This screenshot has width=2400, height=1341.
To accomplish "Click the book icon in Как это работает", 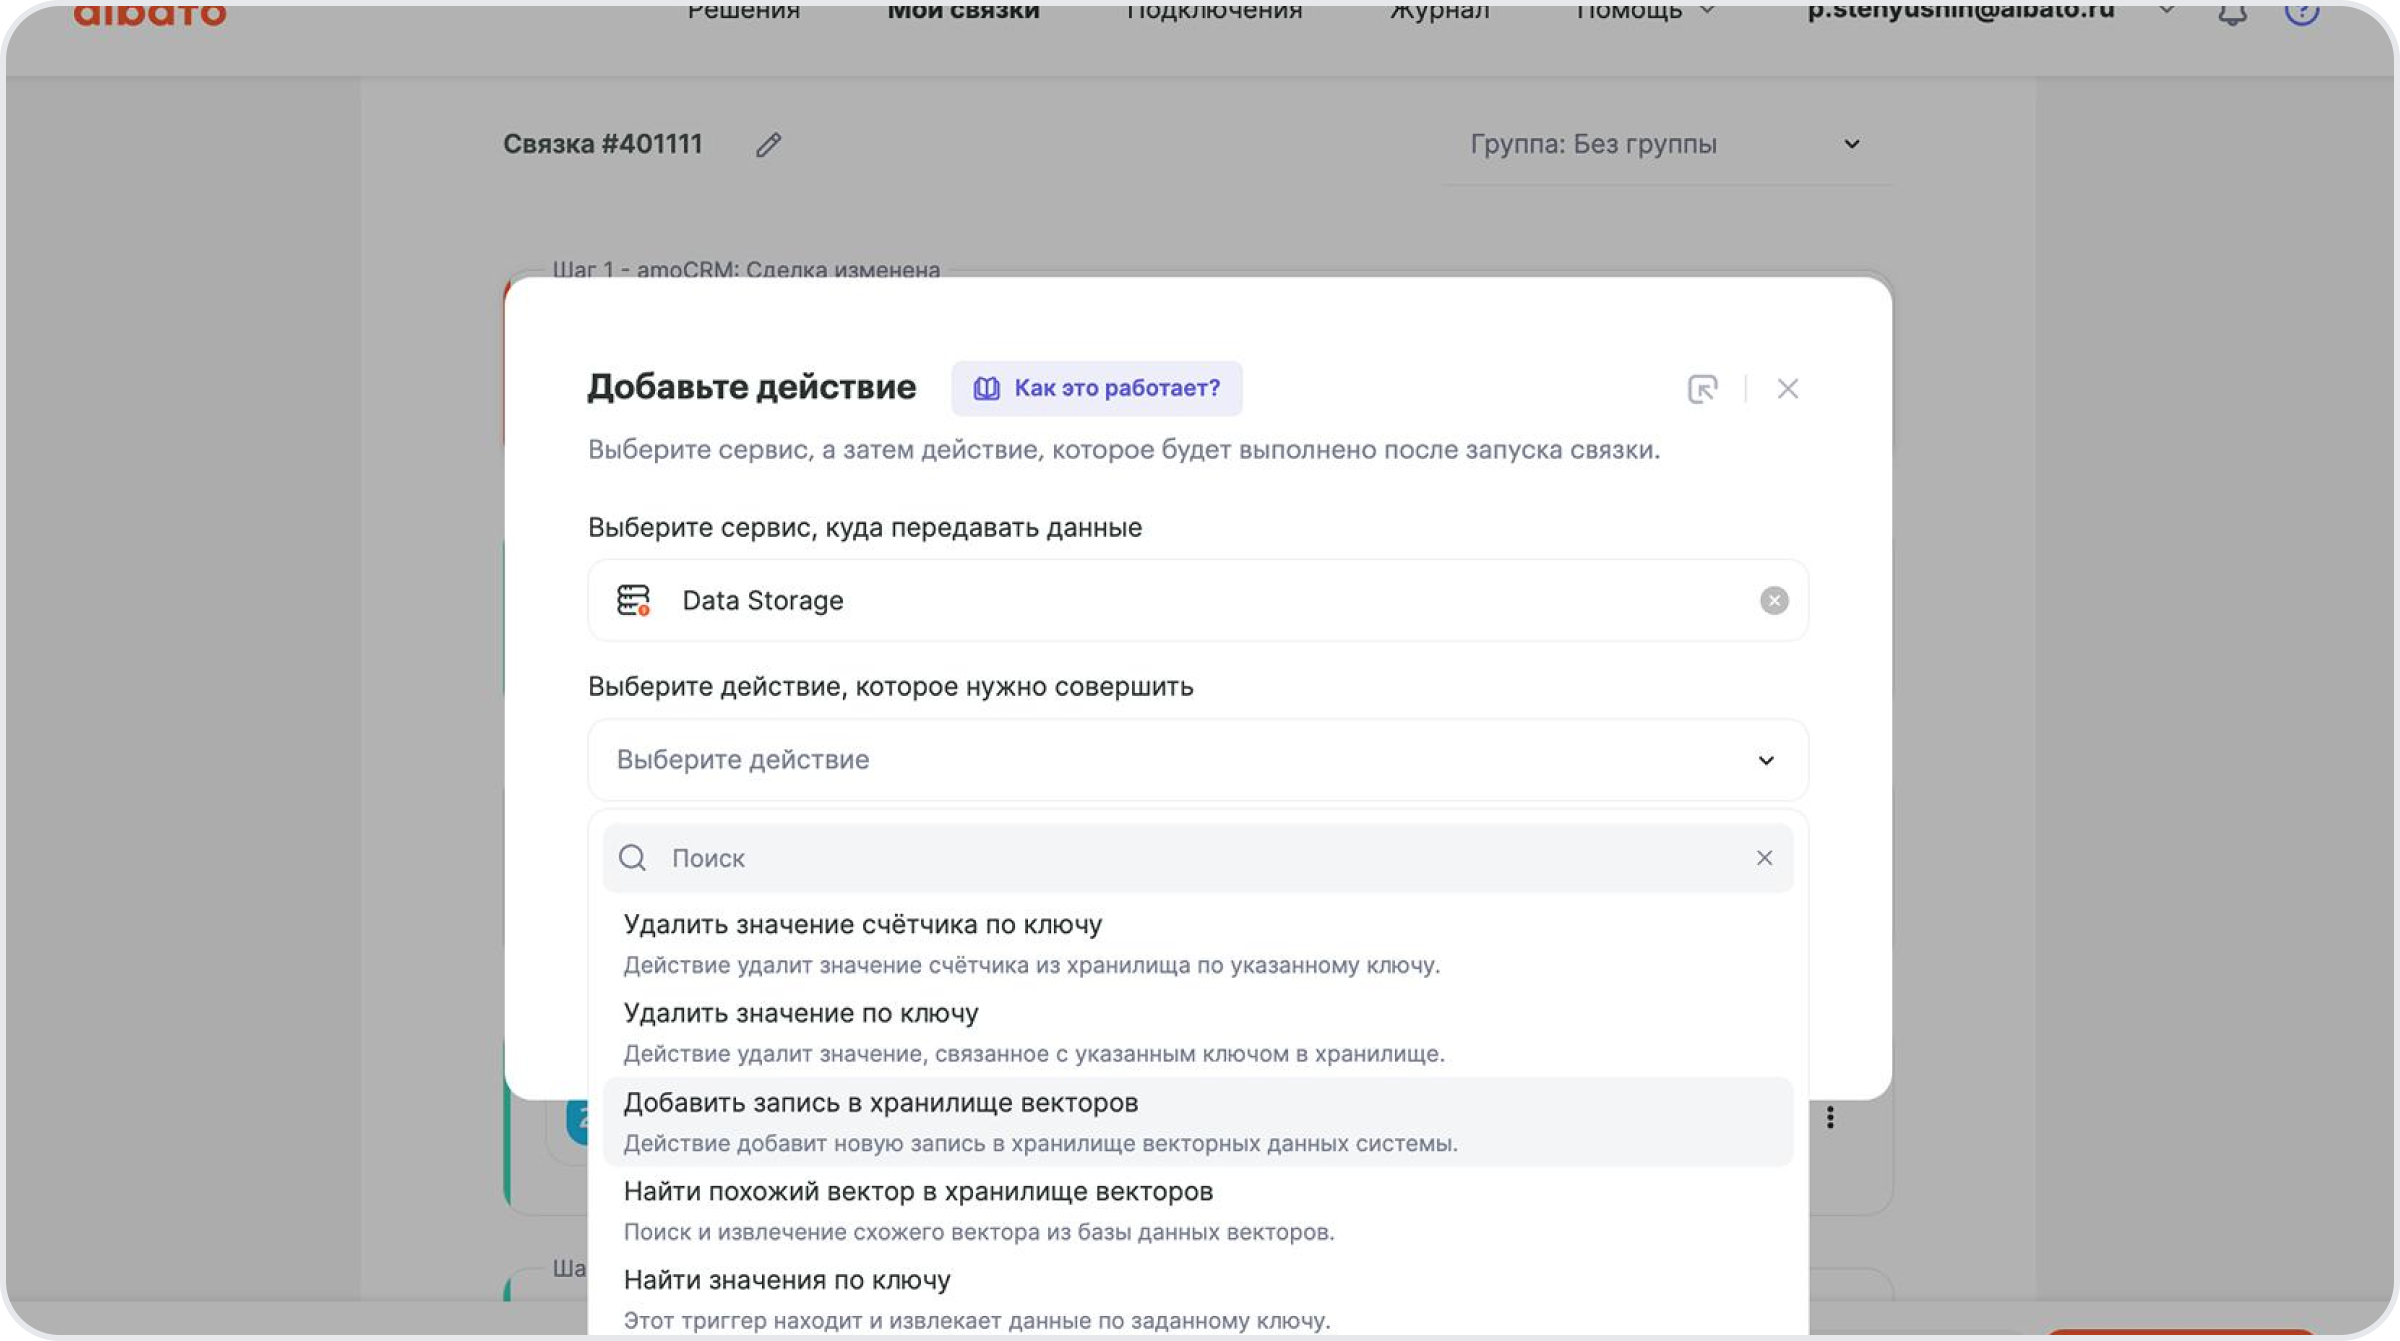I will pos(986,388).
